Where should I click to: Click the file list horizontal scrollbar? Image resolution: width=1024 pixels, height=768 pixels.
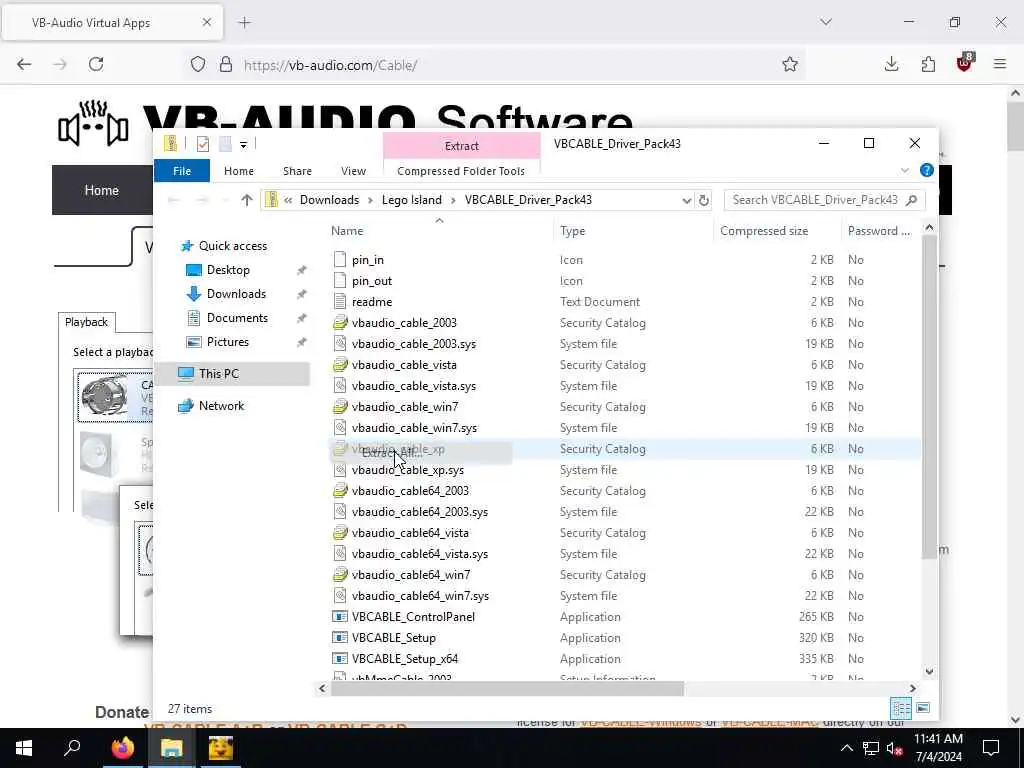tap(507, 688)
